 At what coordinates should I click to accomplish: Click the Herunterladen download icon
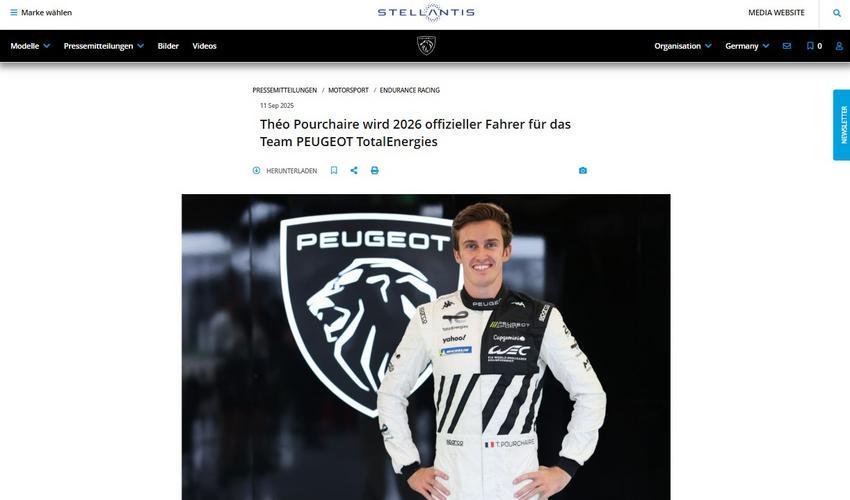pos(256,170)
